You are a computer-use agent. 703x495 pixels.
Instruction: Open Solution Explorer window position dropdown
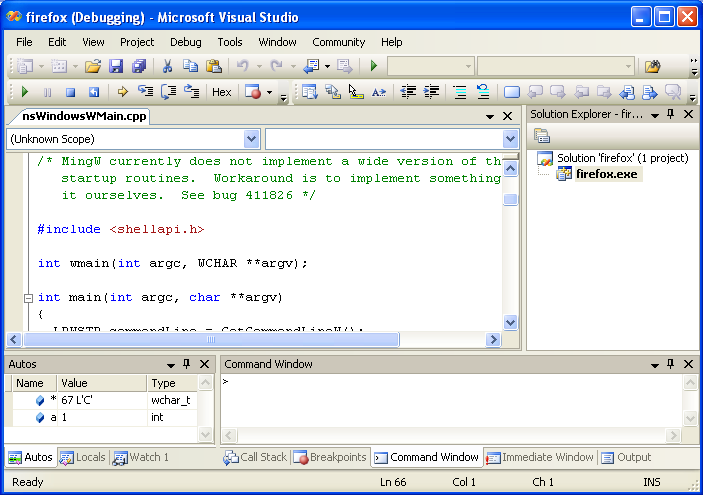655,115
